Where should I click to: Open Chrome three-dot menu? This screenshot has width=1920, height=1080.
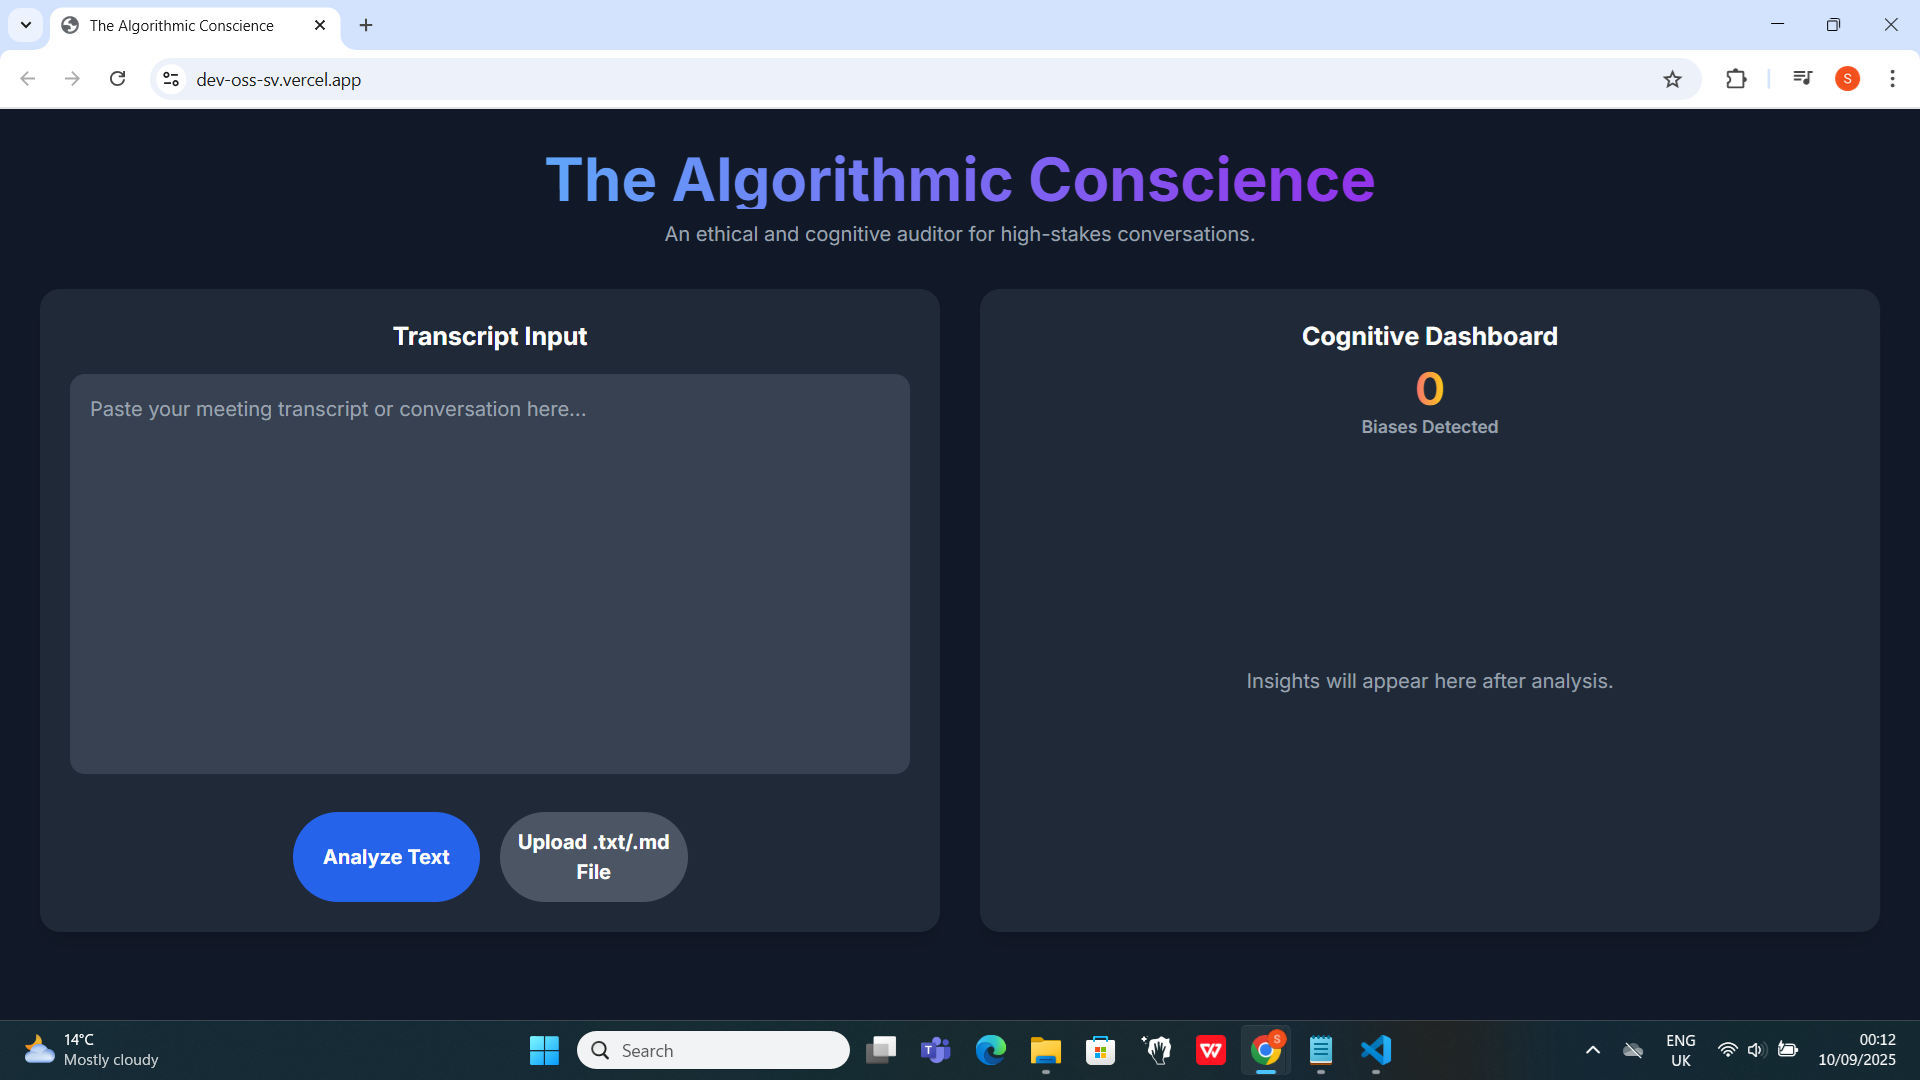1892,79
